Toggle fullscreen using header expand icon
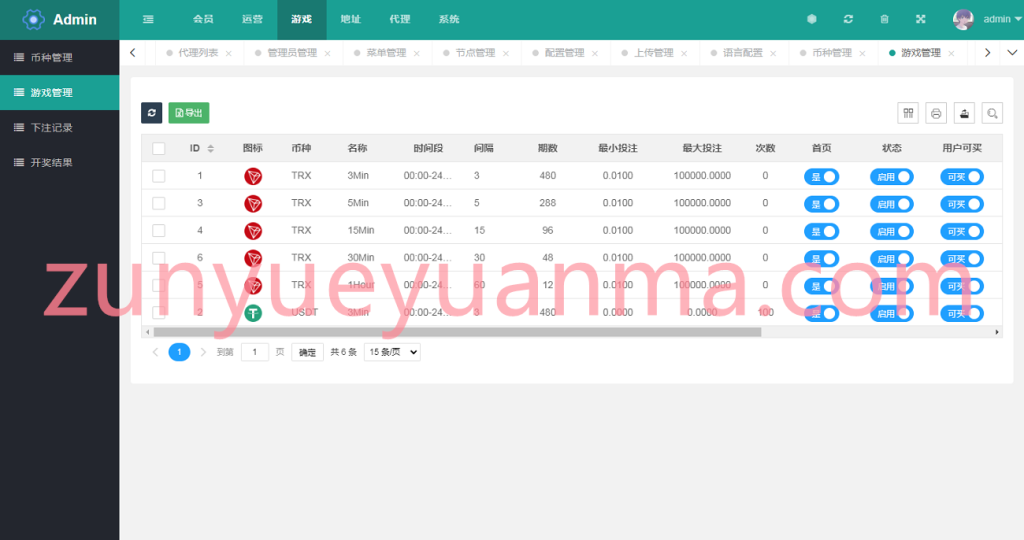Screen dimensions: 1024x540 921,19
